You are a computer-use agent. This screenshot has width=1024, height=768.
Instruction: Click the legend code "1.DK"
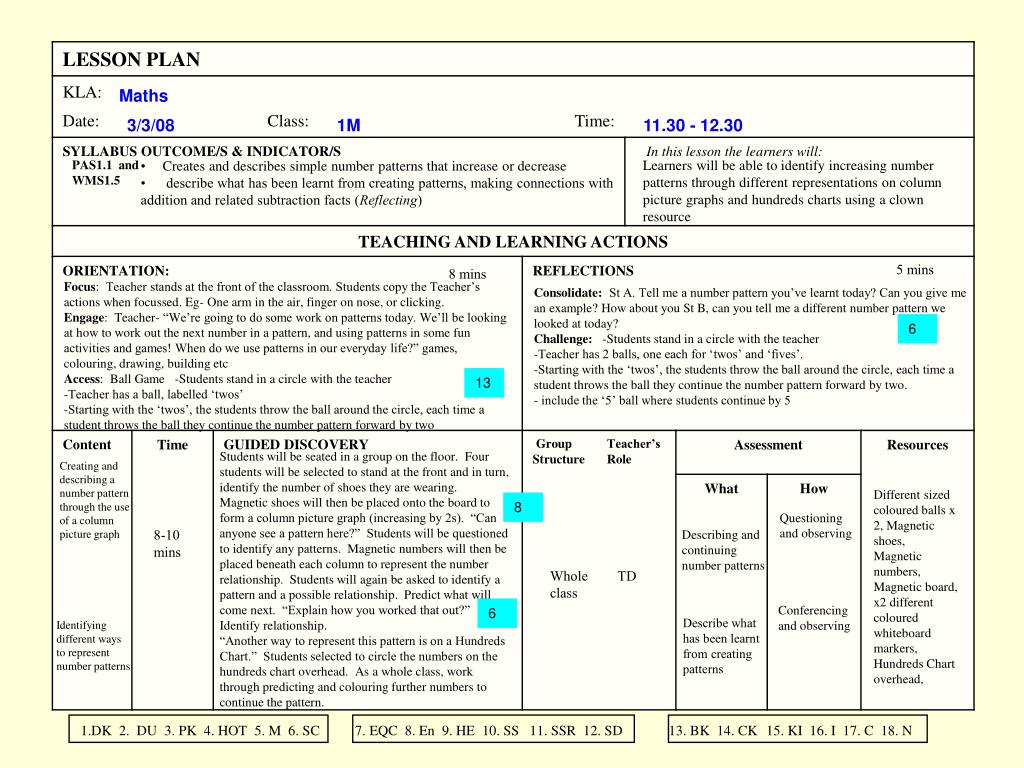coord(96,731)
